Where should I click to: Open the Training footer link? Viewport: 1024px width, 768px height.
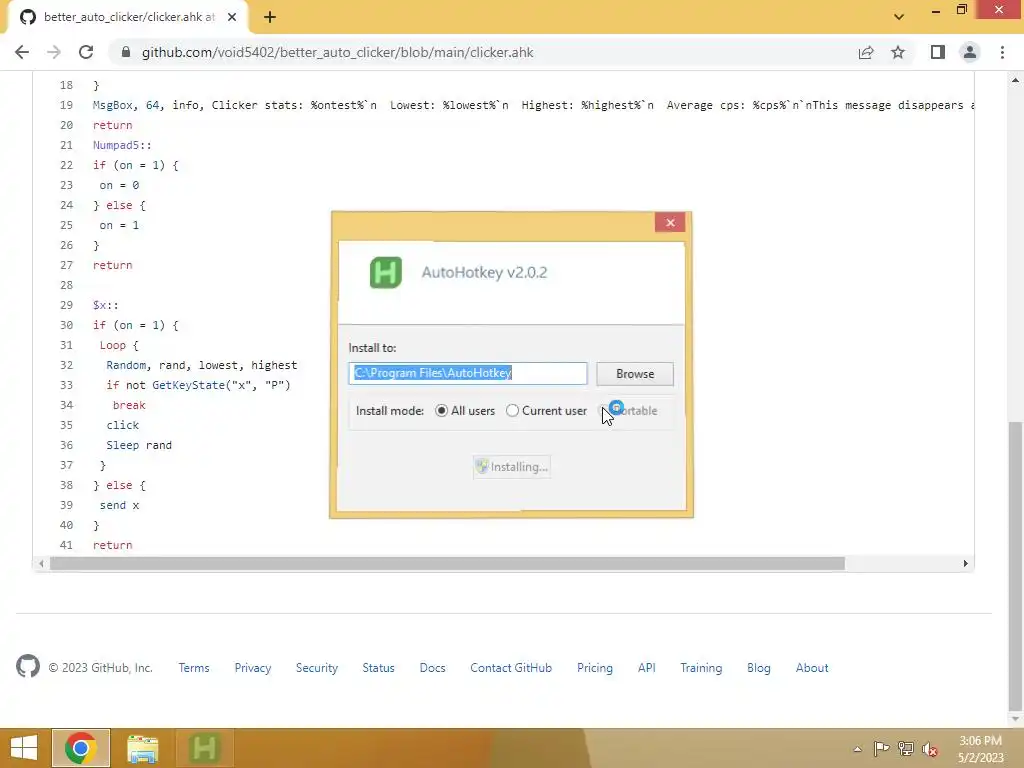pos(701,667)
